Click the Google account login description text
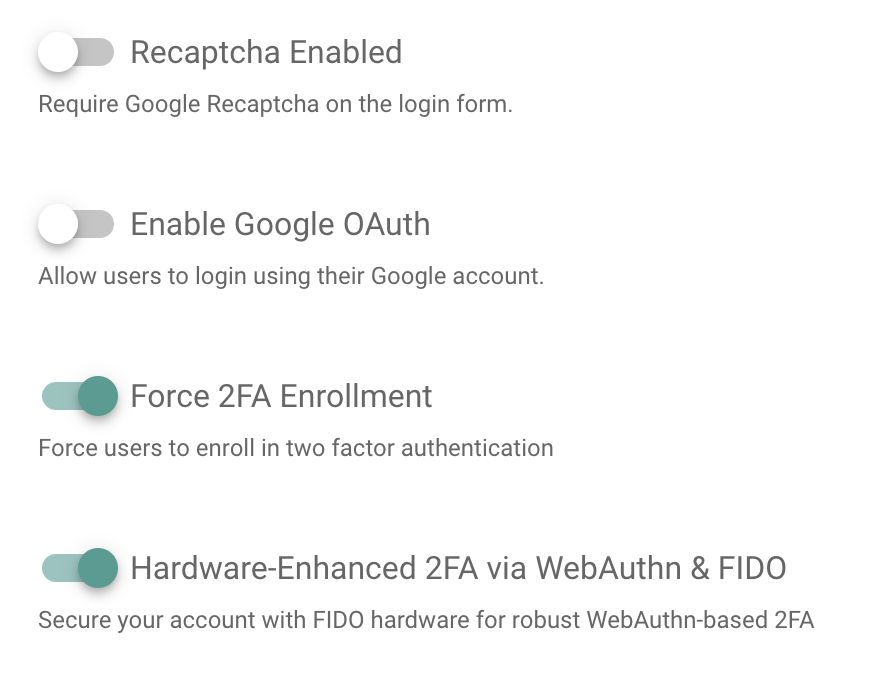Viewport: 886px width, 674px height. click(x=291, y=276)
